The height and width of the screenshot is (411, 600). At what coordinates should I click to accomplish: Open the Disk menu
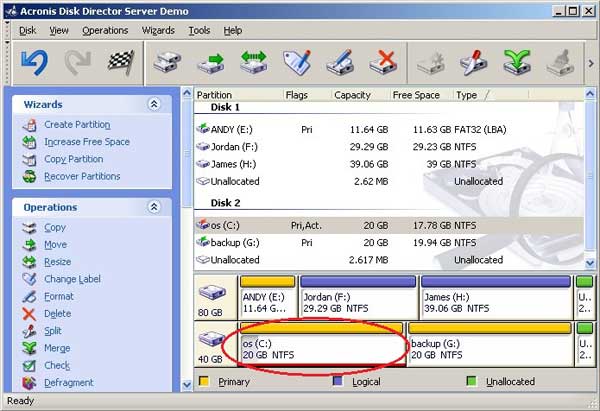click(x=28, y=30)
